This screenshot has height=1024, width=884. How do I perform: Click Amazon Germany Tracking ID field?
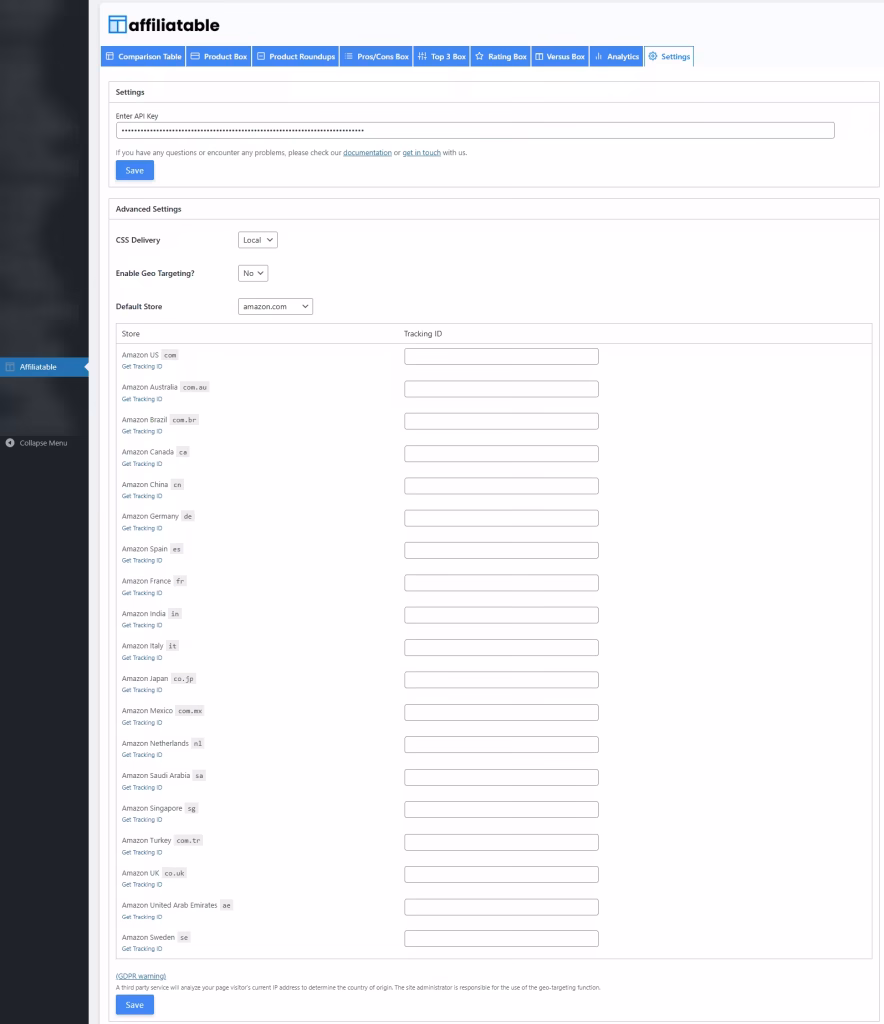pos(501,518)
